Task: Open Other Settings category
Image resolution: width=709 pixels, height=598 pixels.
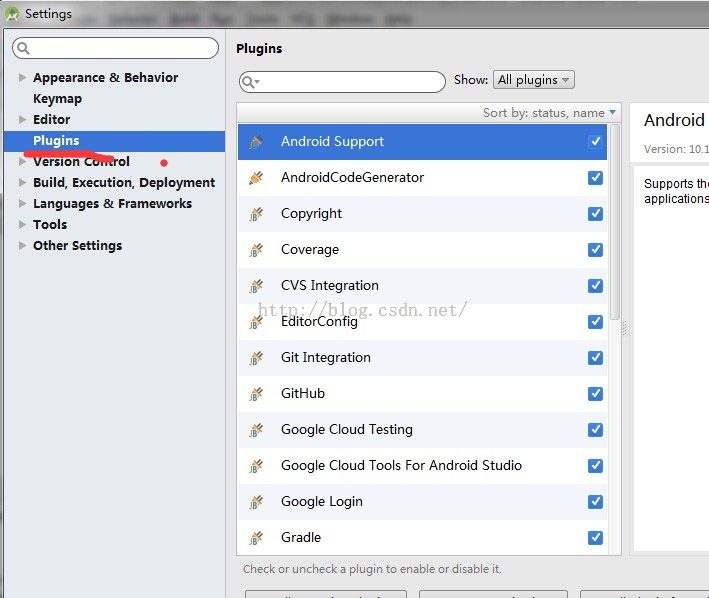Action: click(x=77, y=245)
